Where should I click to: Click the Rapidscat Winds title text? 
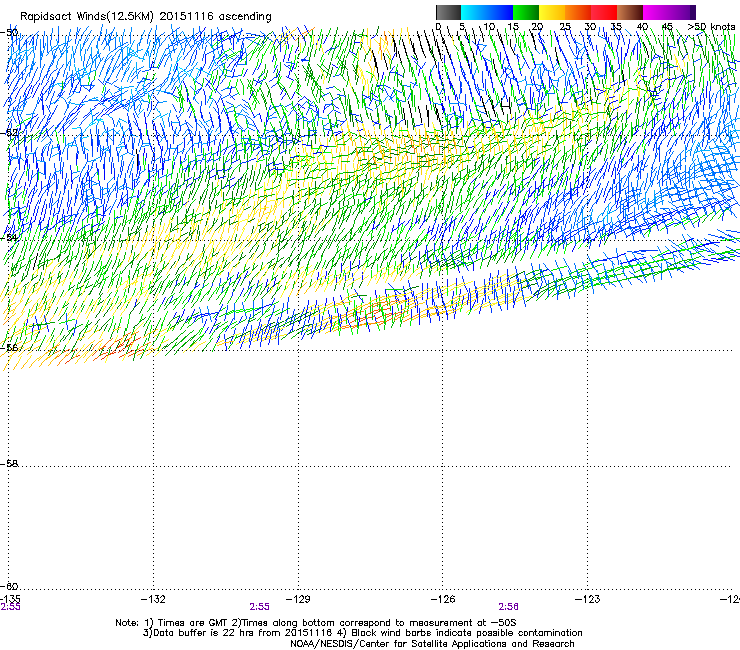pyautogui.click(x=146, y=16)
